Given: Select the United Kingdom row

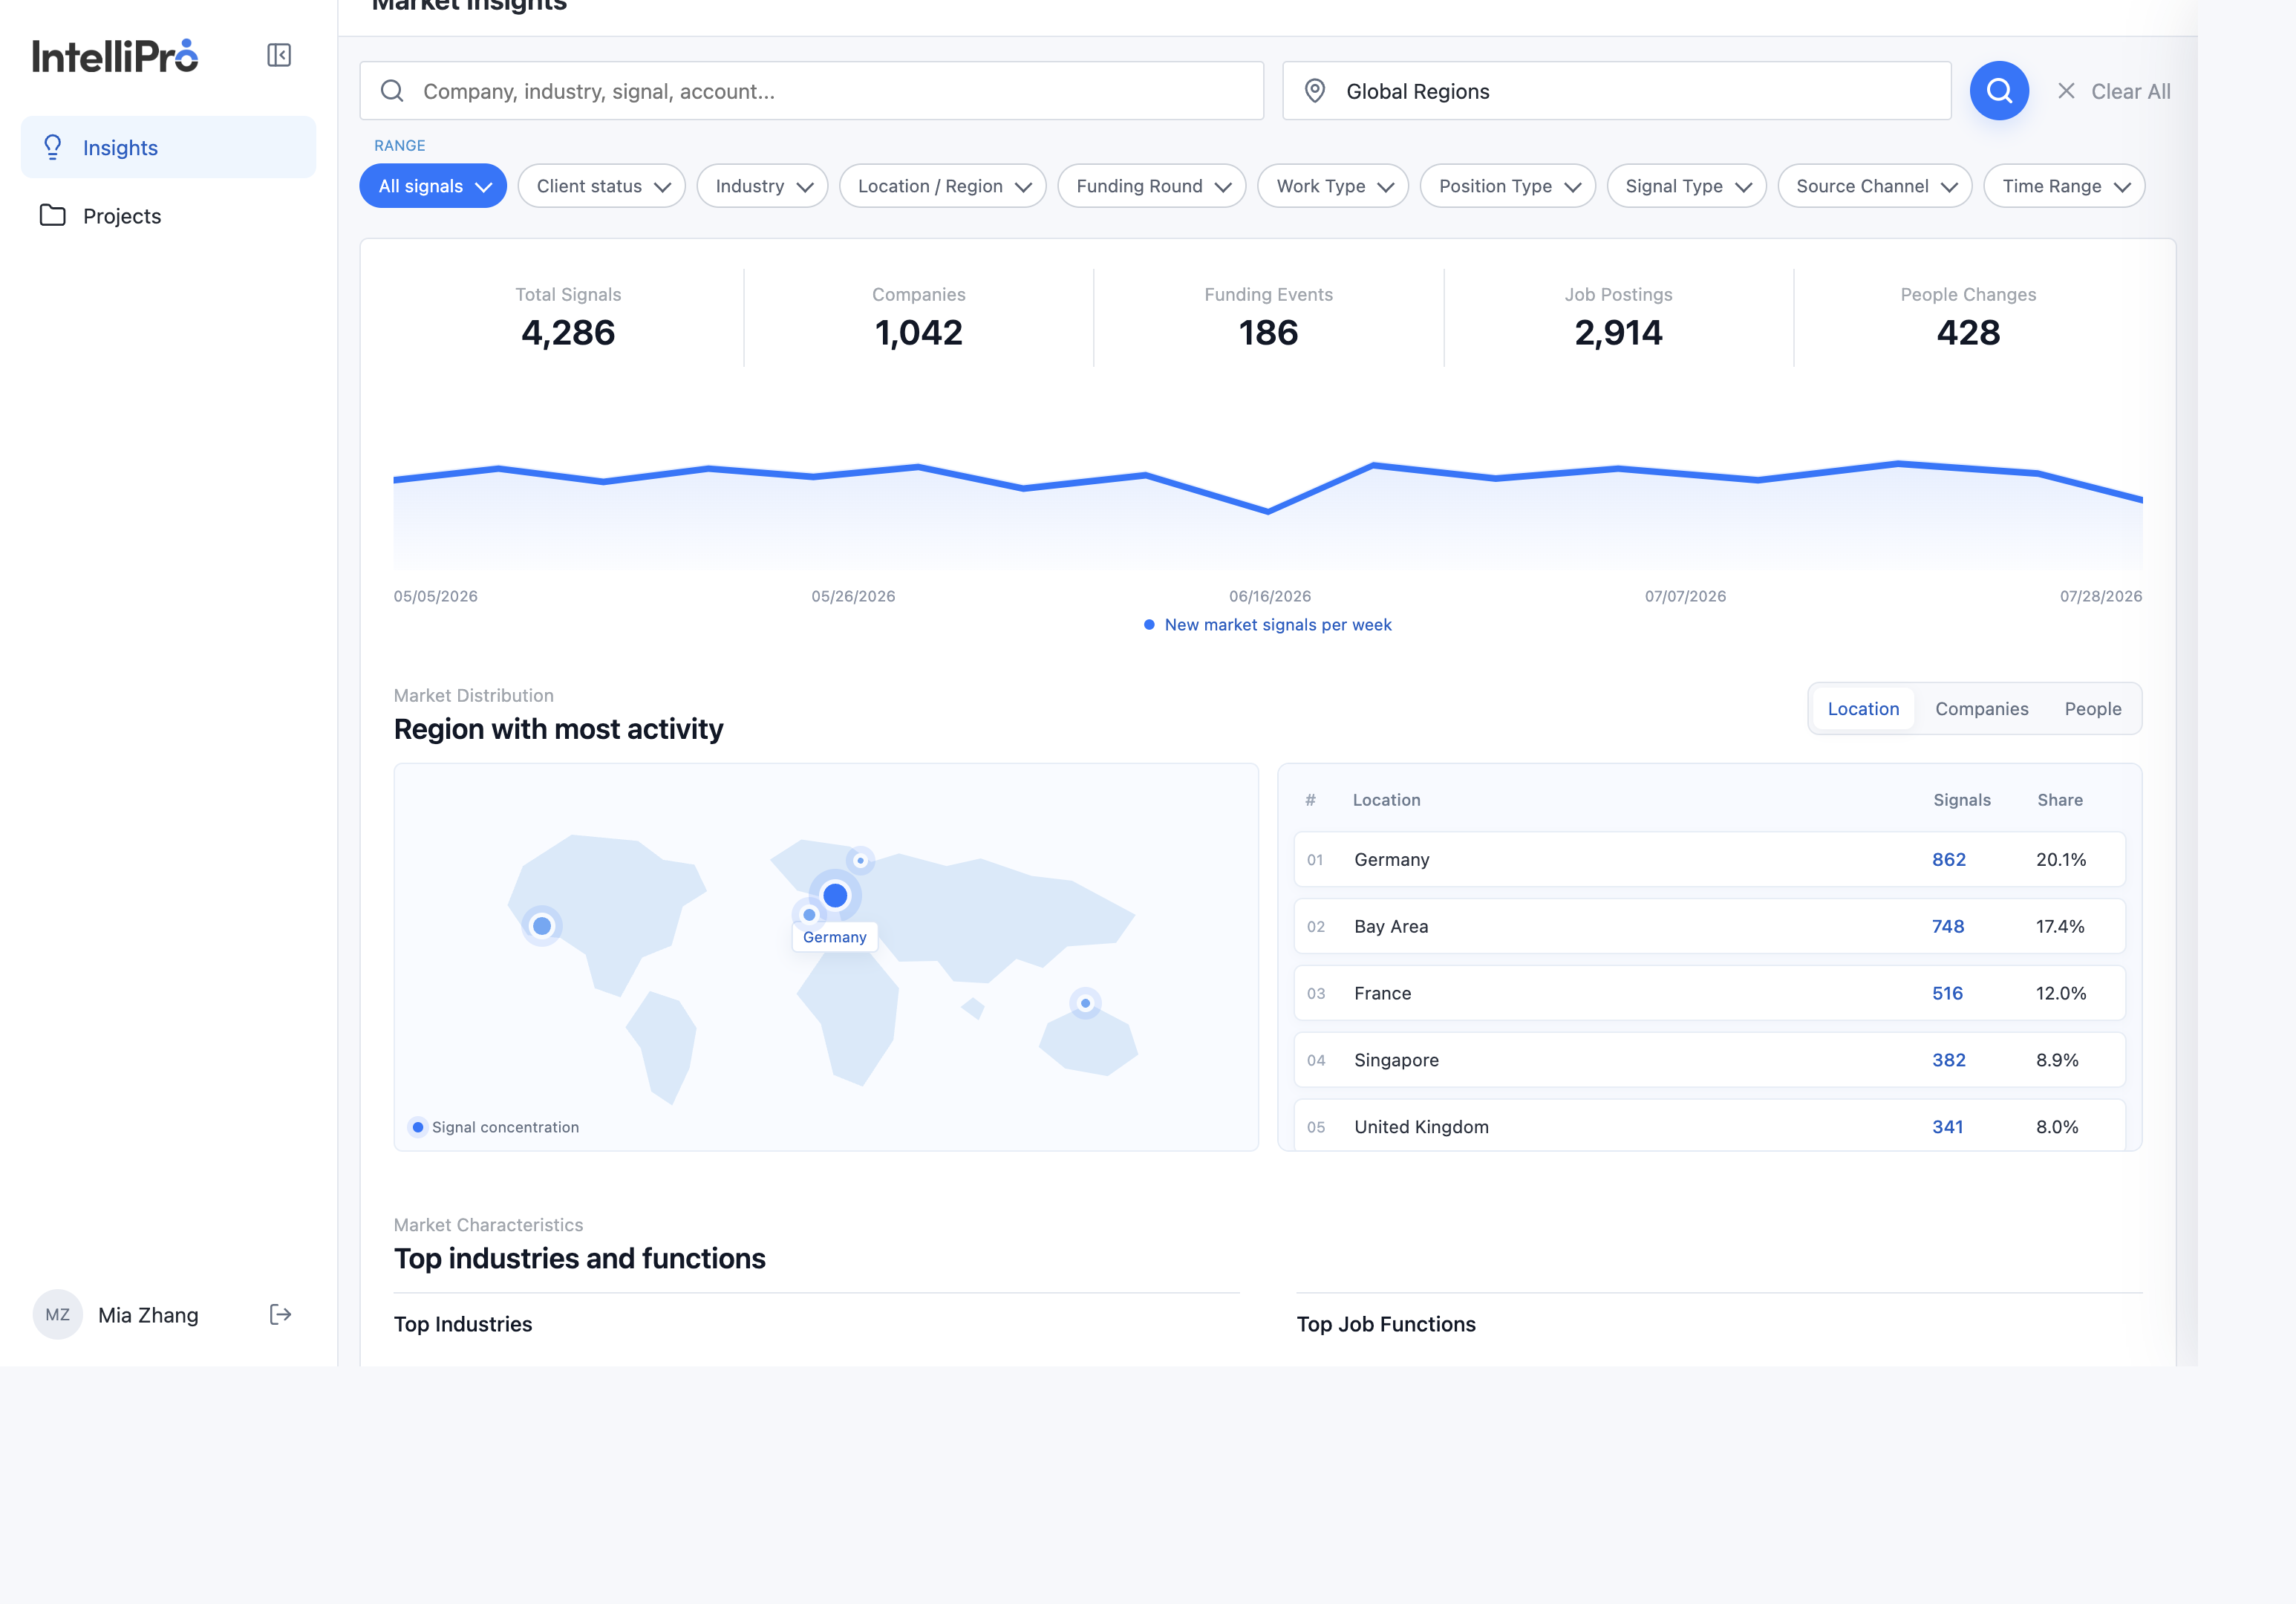Looking at the screenshot, I should (x=1710, y=1126).
